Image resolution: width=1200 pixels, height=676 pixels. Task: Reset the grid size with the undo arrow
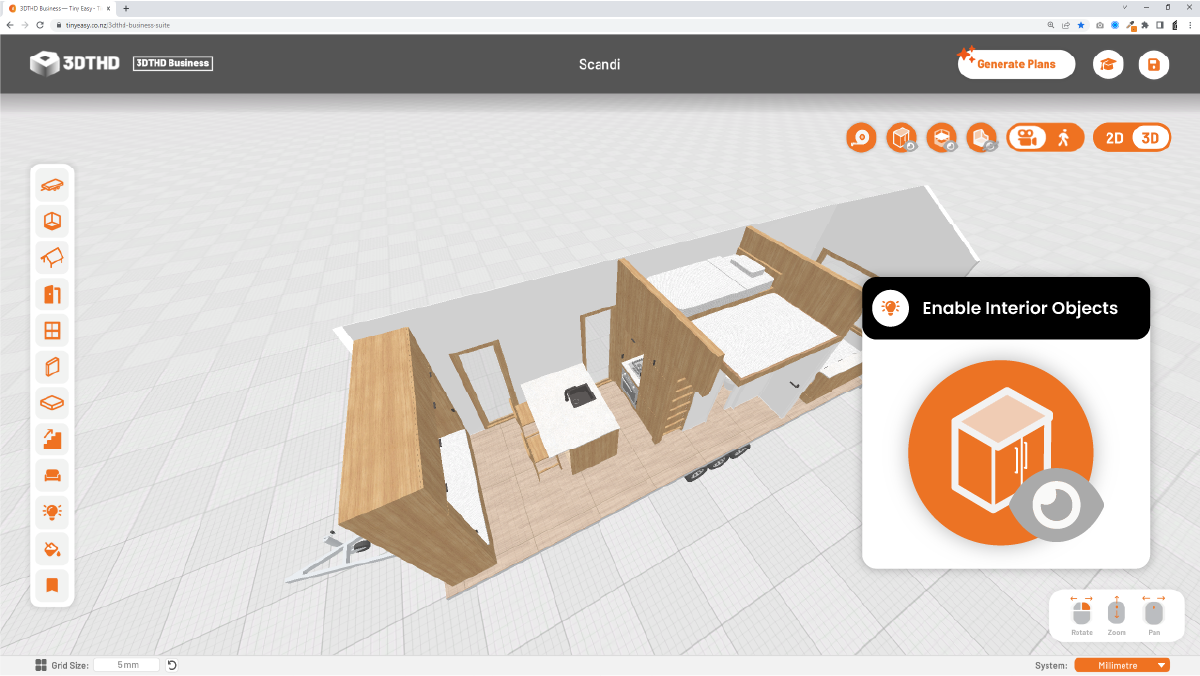tap(172, 665)
